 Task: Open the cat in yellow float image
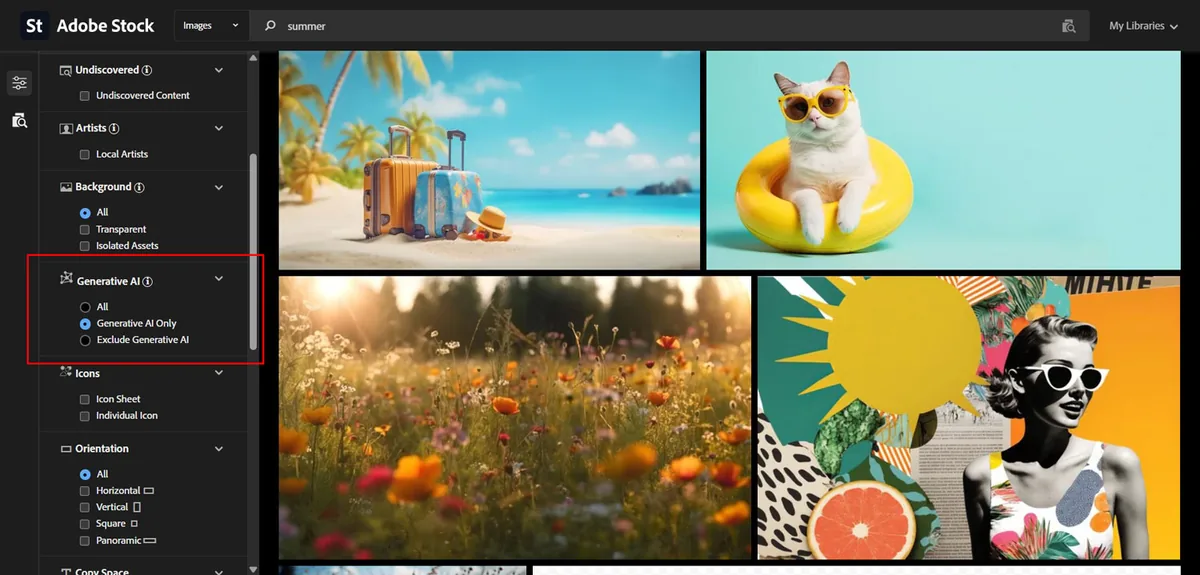pos(943,159)
